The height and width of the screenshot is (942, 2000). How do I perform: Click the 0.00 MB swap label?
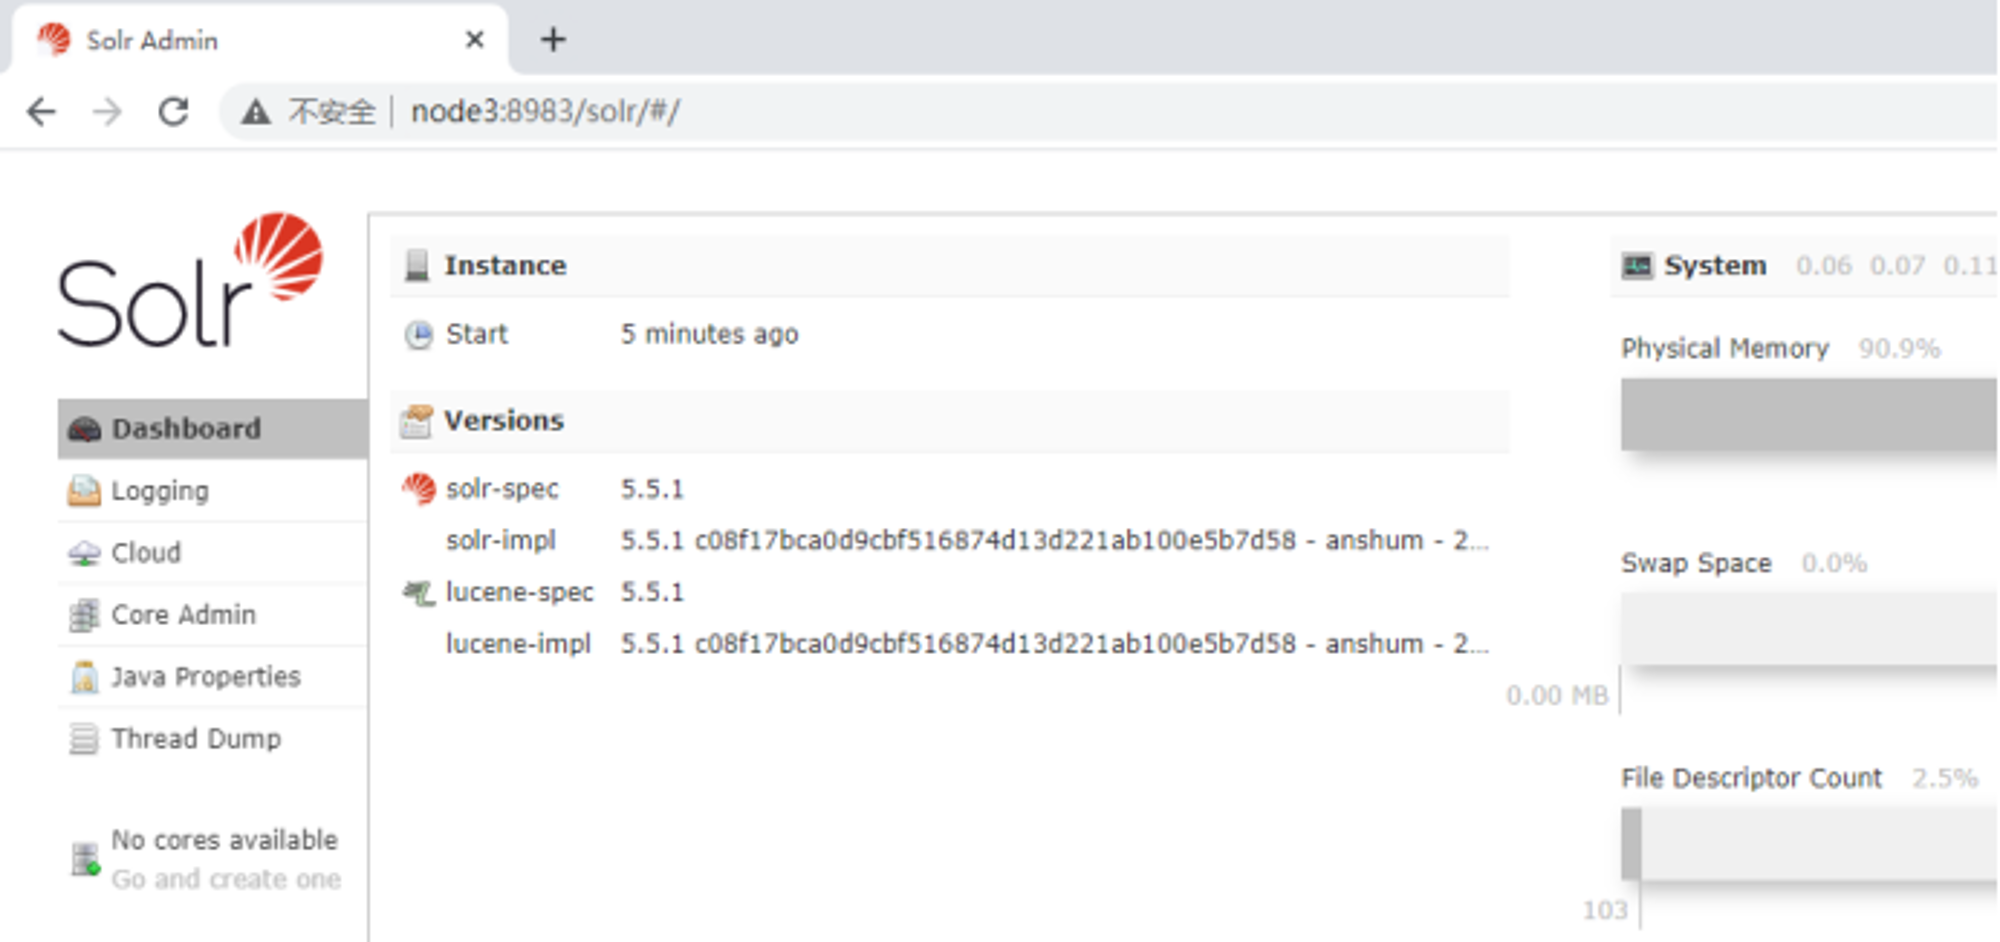pyautogui.click(x=1557, y=696)
